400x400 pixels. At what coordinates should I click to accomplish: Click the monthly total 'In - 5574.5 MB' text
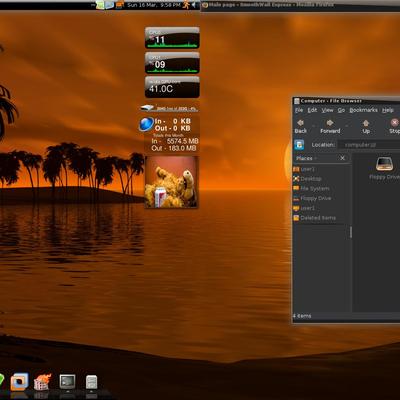[175, 141]
